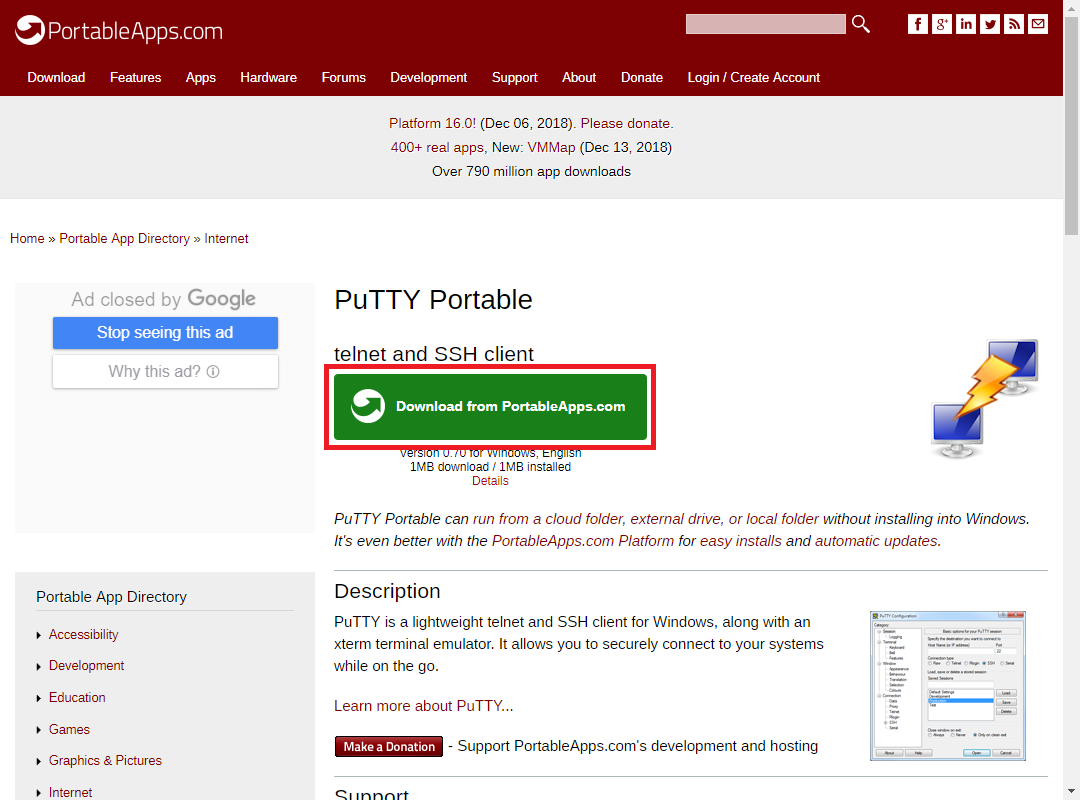Open the Google Plus social icon
1080x800 pixels.
point(942,24)
